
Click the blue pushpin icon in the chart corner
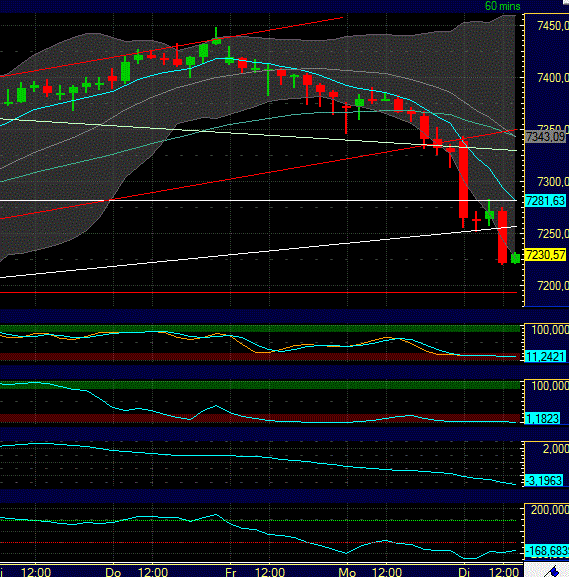coord(552,571)
